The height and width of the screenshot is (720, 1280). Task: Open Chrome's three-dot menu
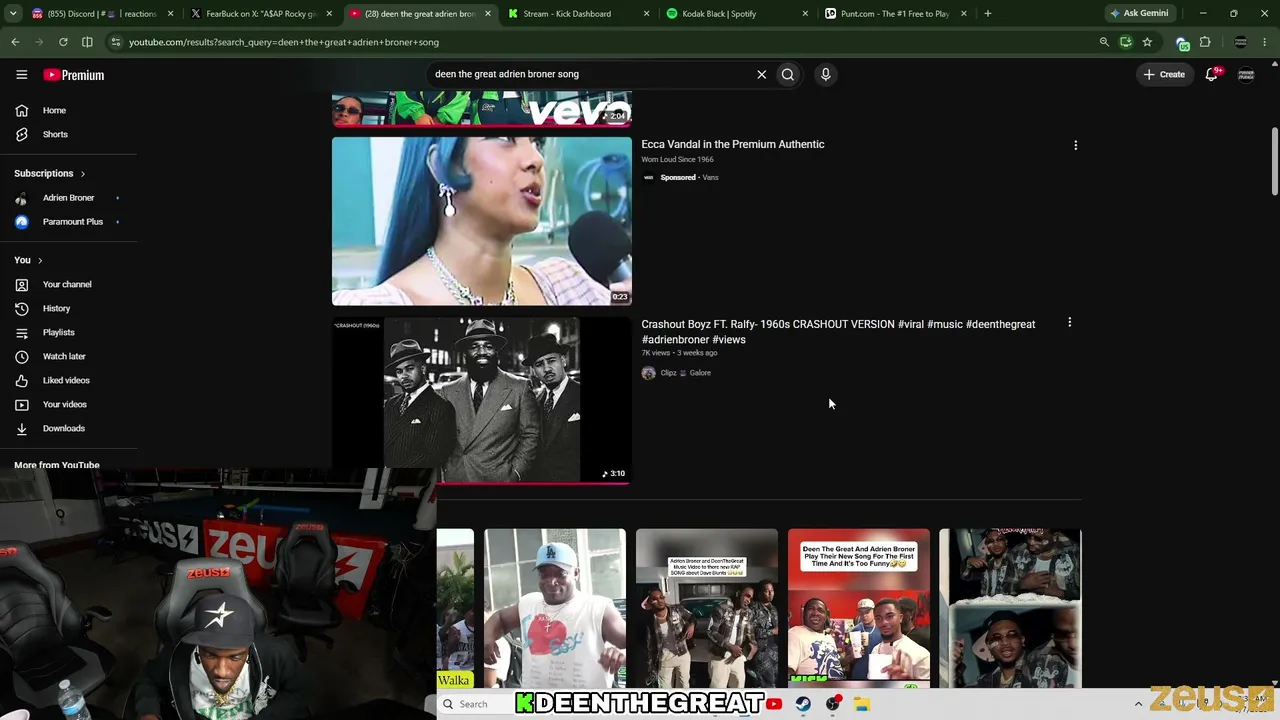(1265, 42)
